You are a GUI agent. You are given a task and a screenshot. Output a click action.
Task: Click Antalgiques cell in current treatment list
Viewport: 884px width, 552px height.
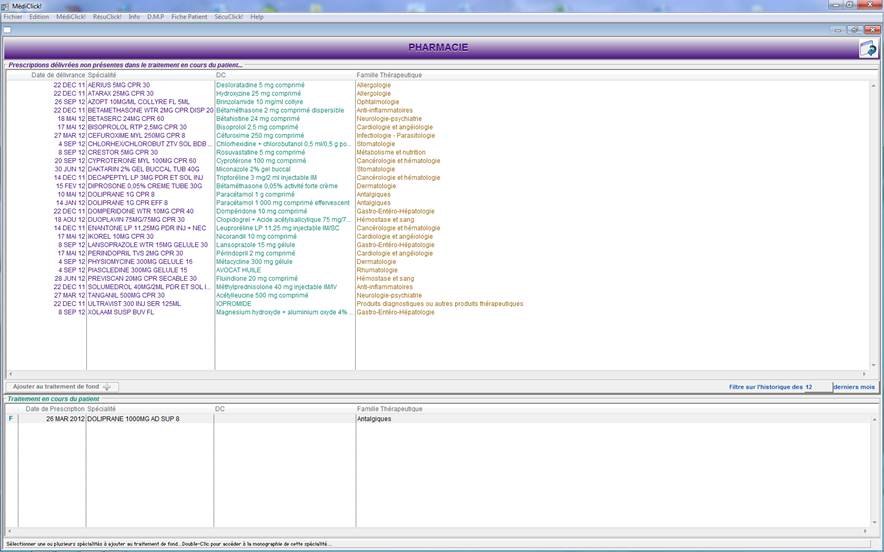click(x=374, y=419)
